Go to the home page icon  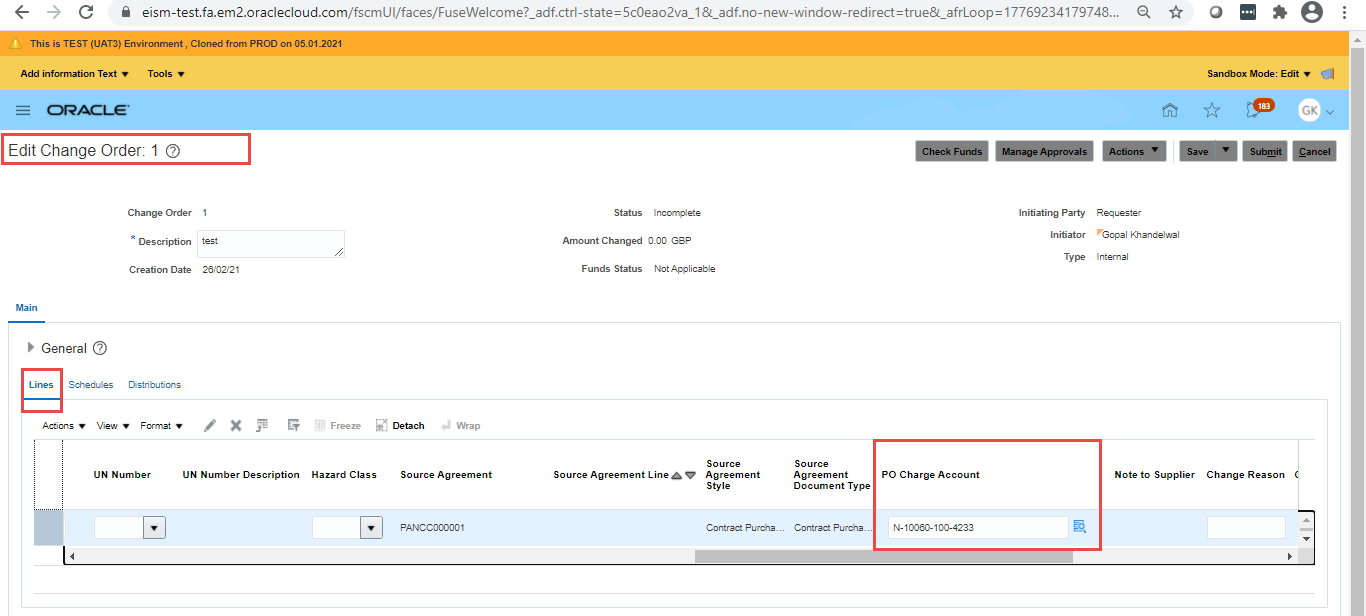coord(1170,110)
